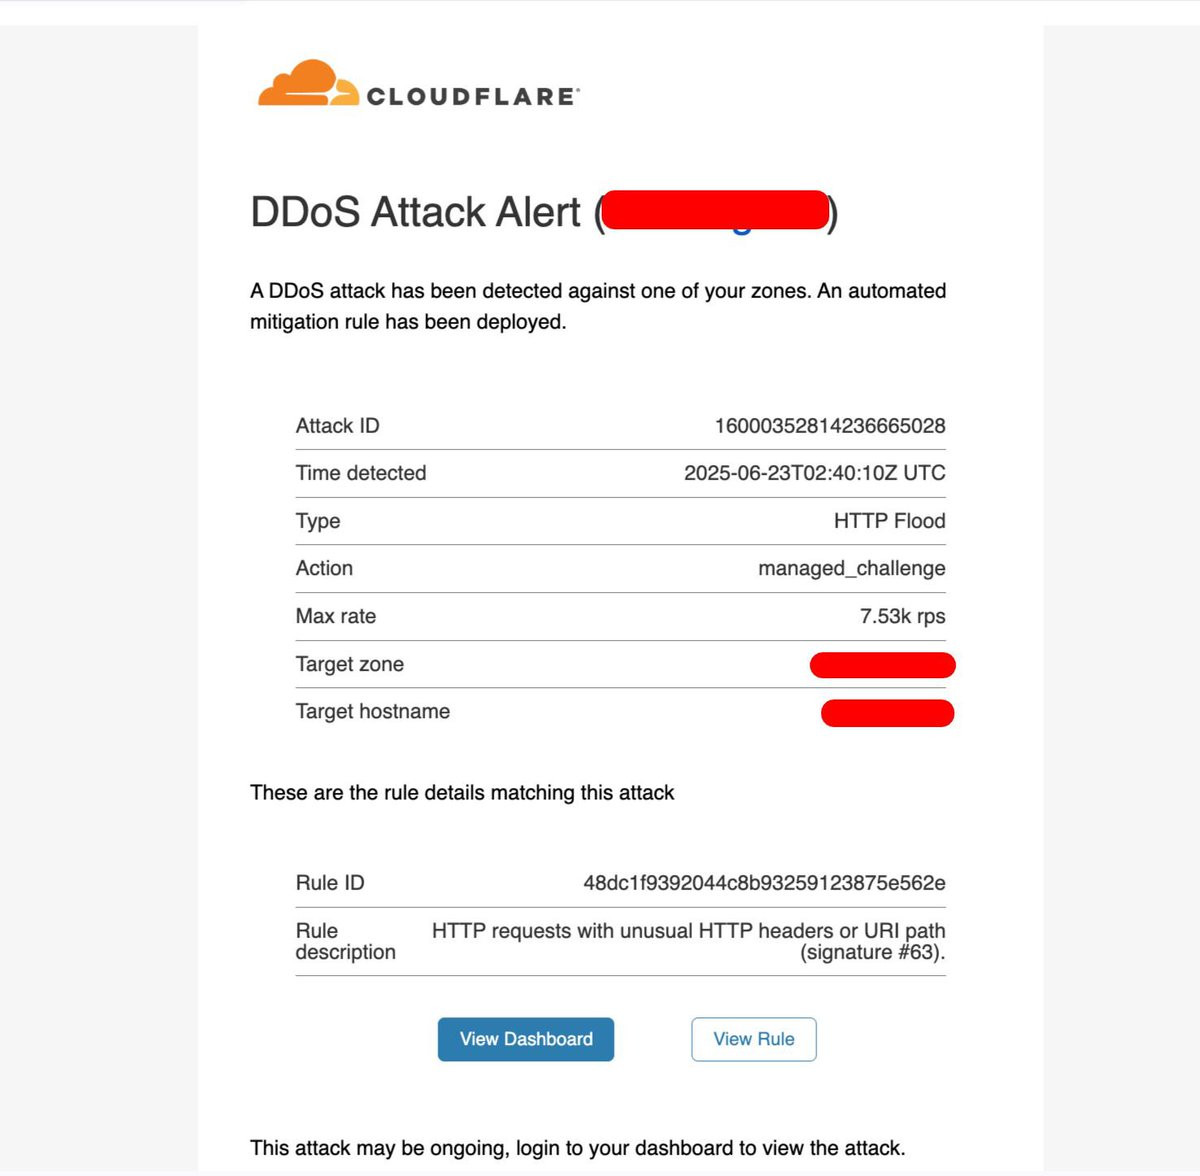
Task: Click the View Rule button
Action: pyautogui.click(x=754, y=1039)
